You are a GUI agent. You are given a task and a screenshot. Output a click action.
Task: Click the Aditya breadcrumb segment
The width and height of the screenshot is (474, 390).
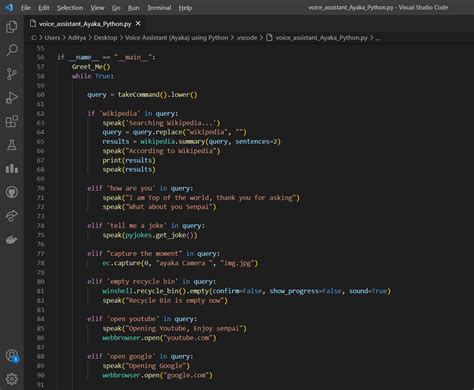coord(77,38)
